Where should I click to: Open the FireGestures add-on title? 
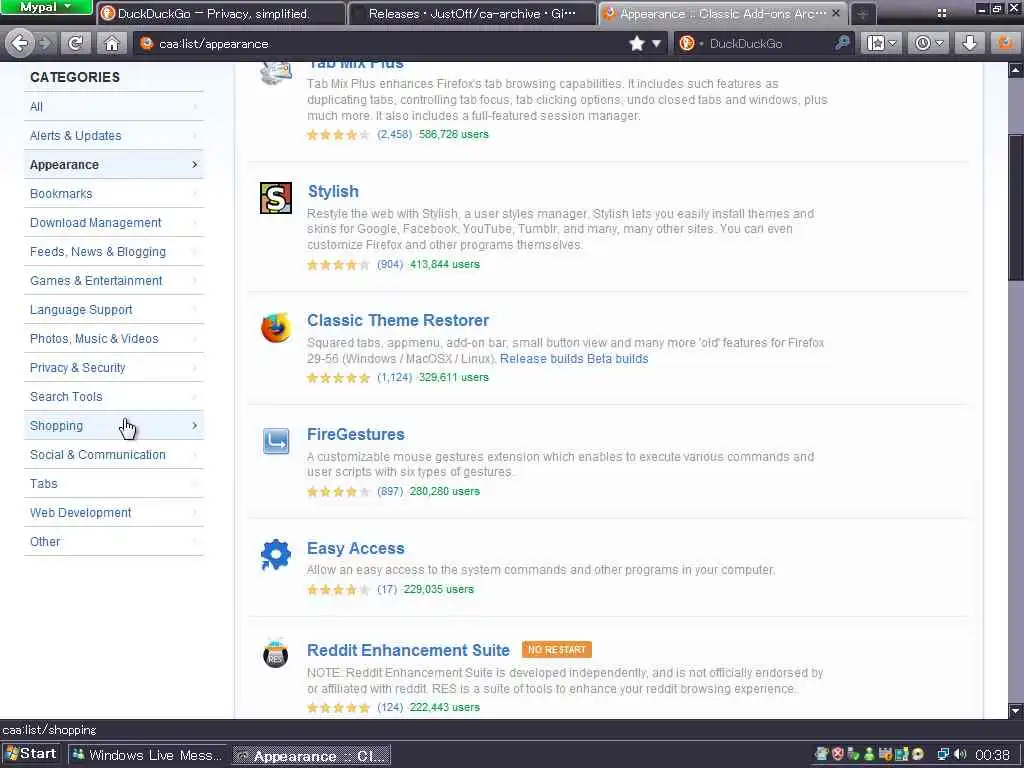click(356, 434)
